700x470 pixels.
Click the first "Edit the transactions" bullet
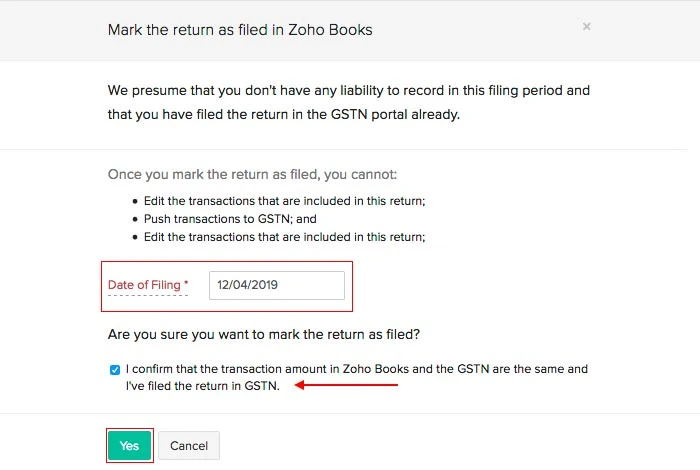tap(285, 201)
